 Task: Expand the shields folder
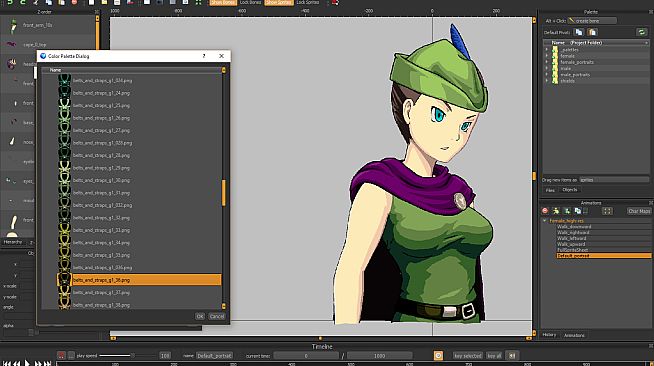click(547, 81)
